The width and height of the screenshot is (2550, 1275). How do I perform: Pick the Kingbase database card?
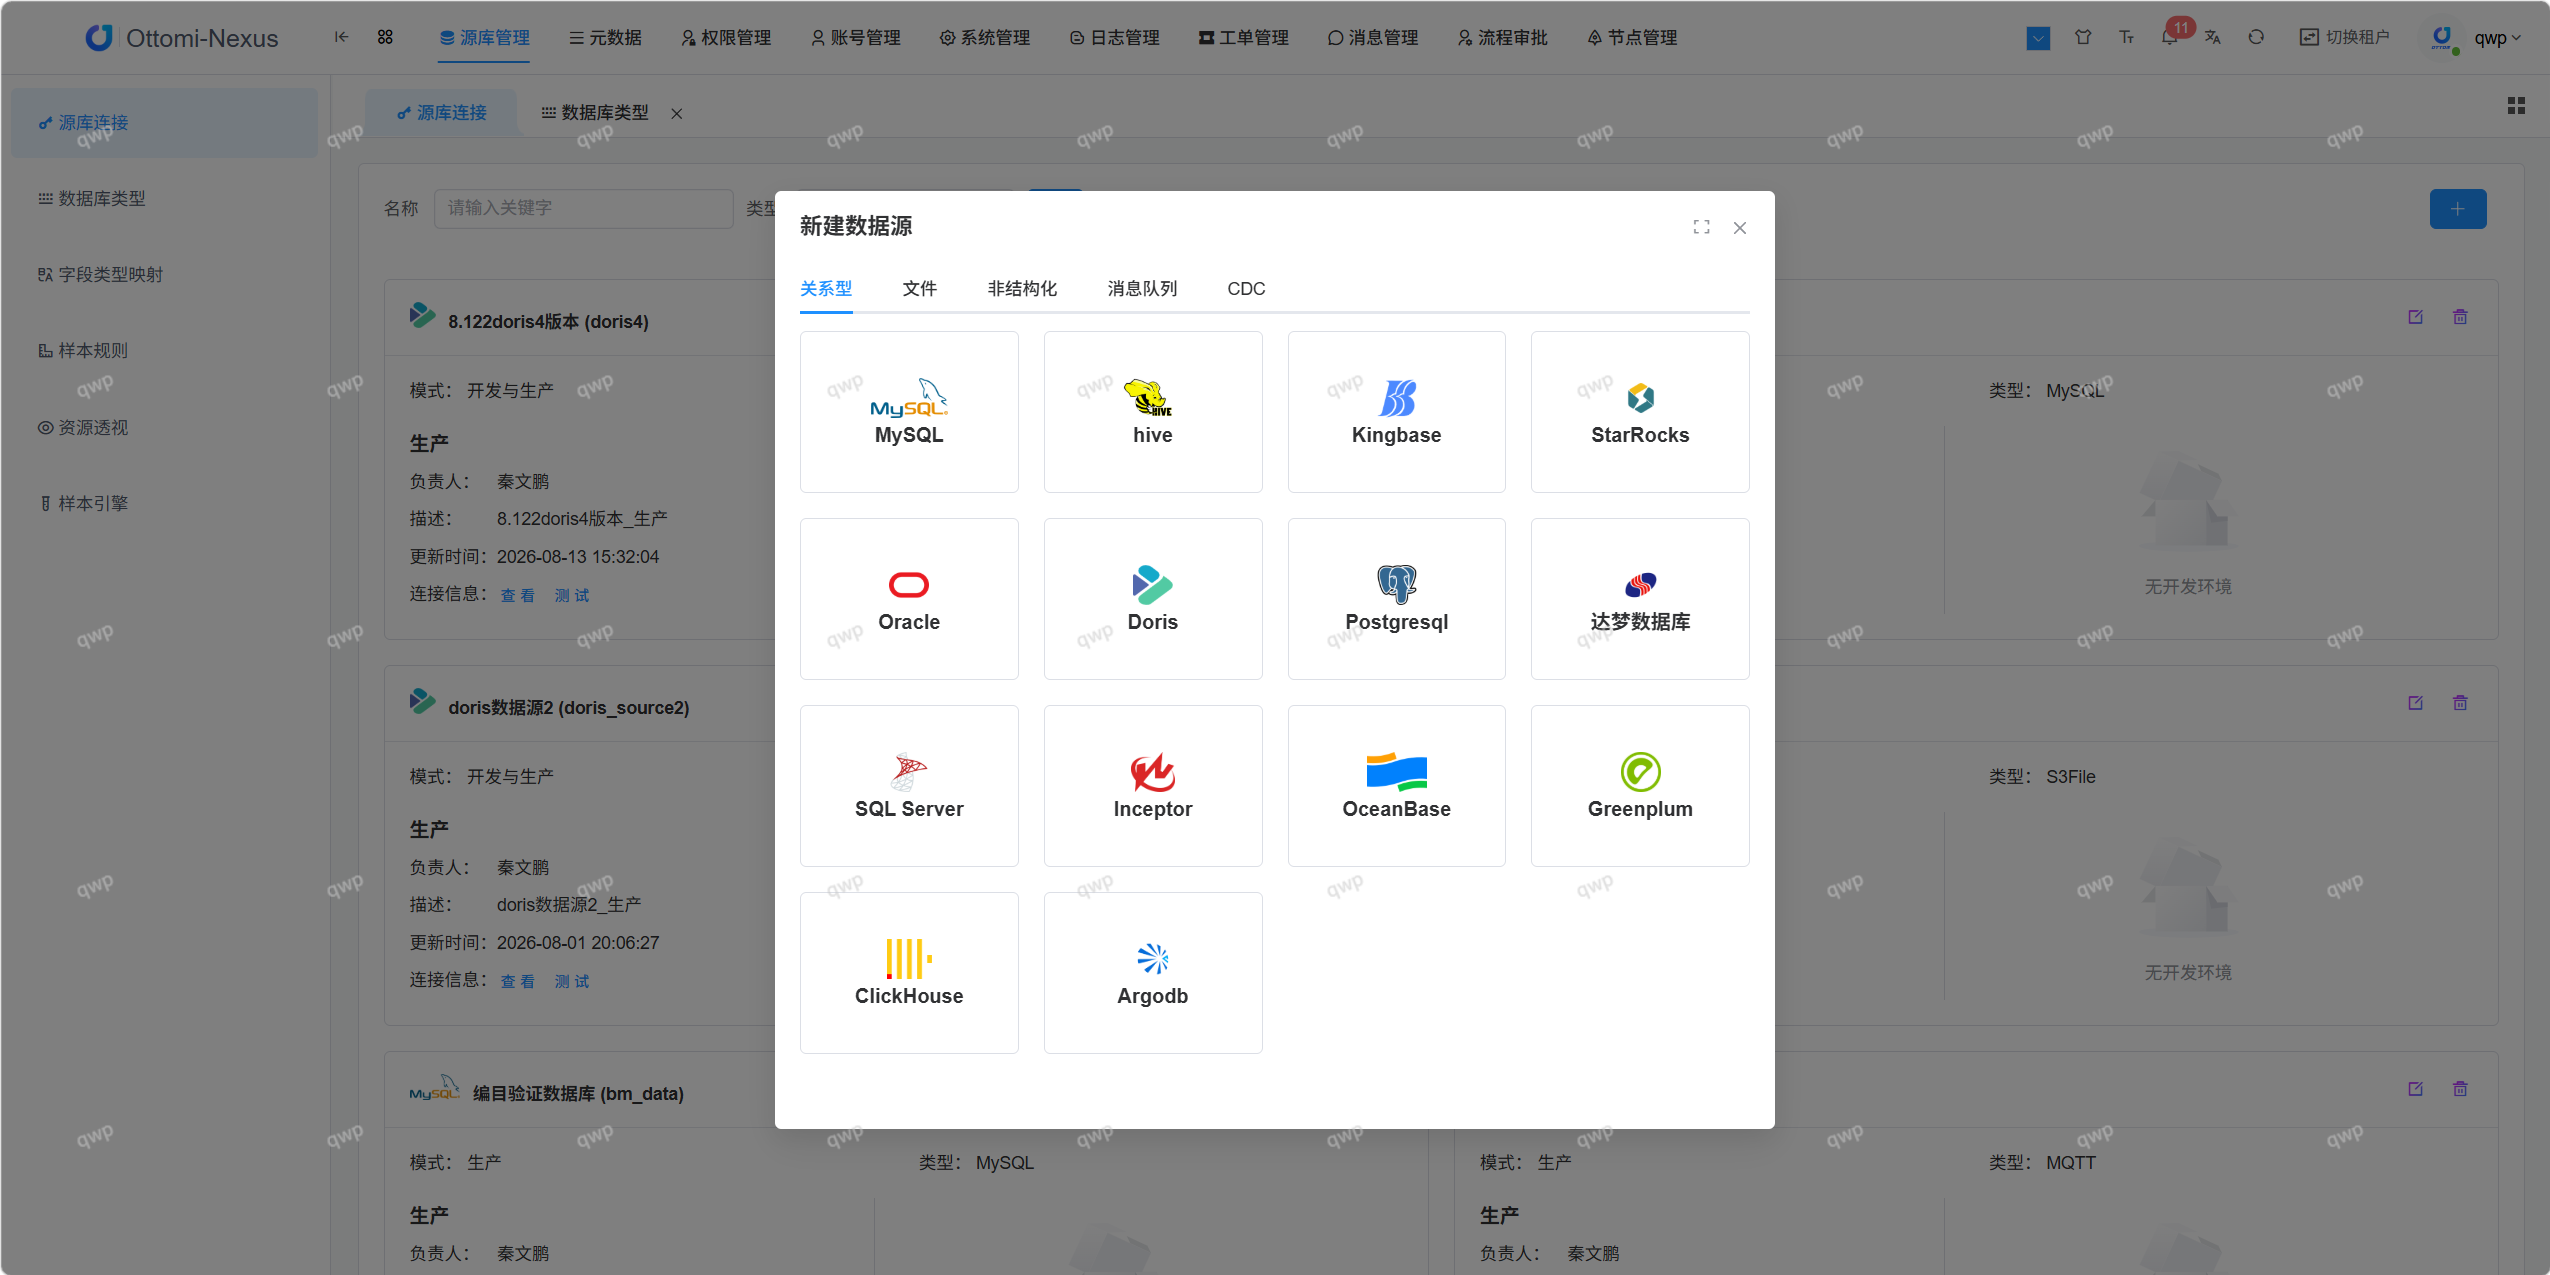1396,412
